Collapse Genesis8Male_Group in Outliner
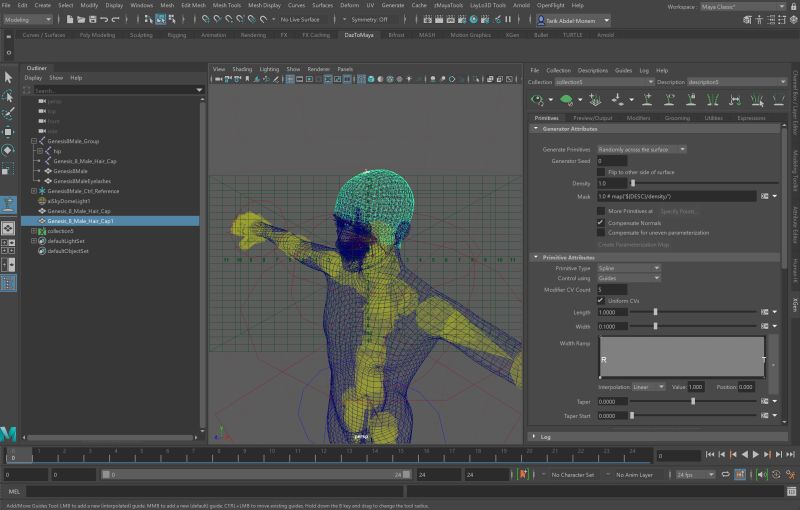 click(x=34, y=141)
